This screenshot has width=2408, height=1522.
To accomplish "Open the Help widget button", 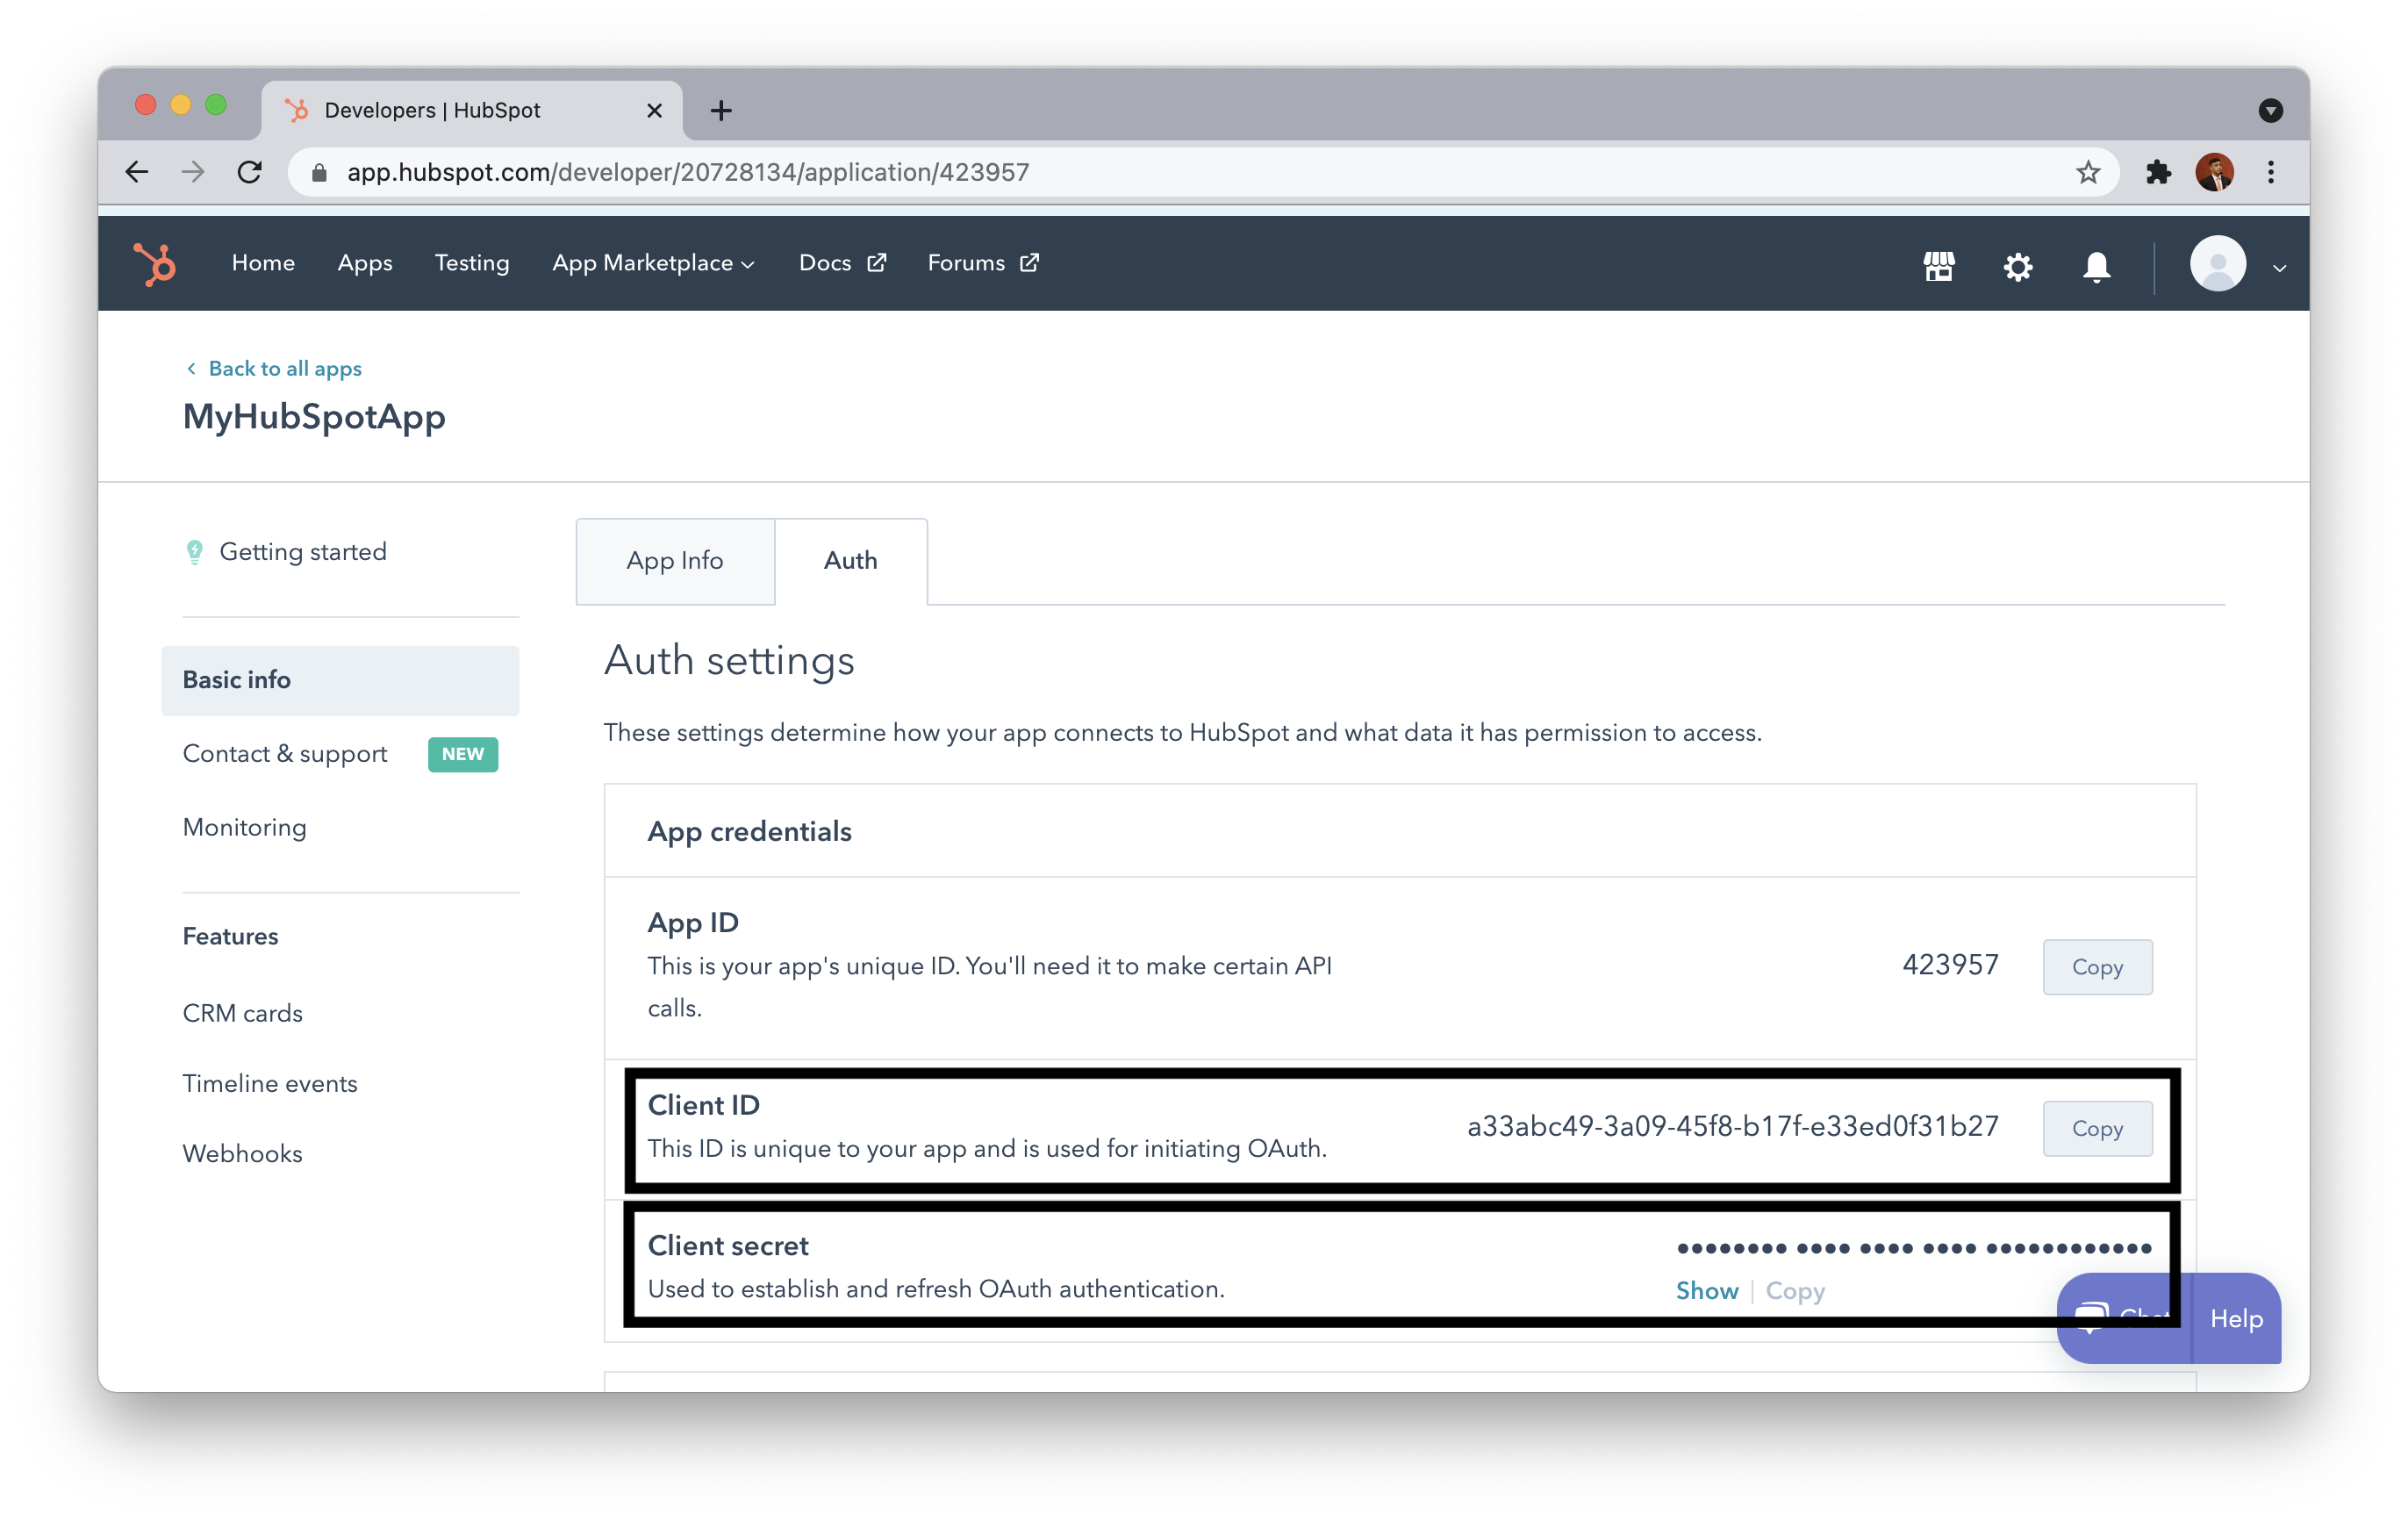I will pyautogui.click(x=2235, y=1318).
